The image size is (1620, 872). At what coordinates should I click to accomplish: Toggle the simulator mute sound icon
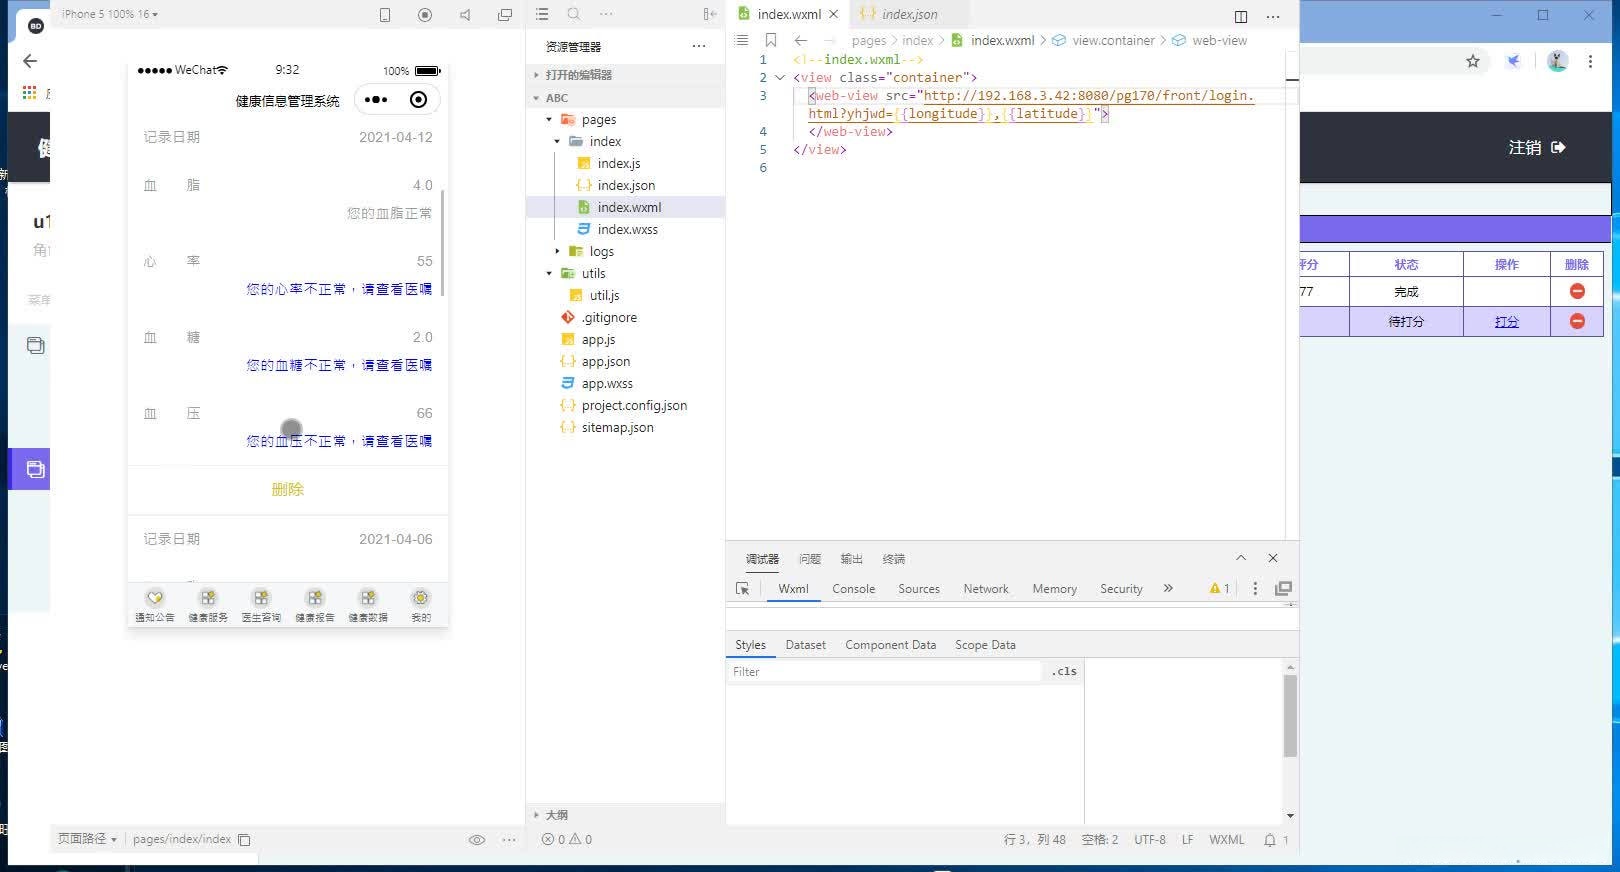click(x=465, y=15)
